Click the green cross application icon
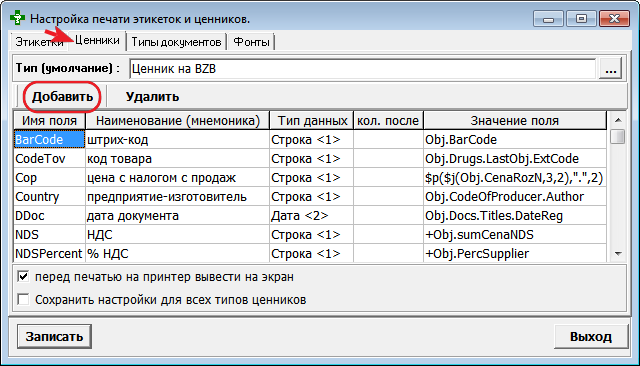Viewport: 640px width, 366px height. coord(18,18)
